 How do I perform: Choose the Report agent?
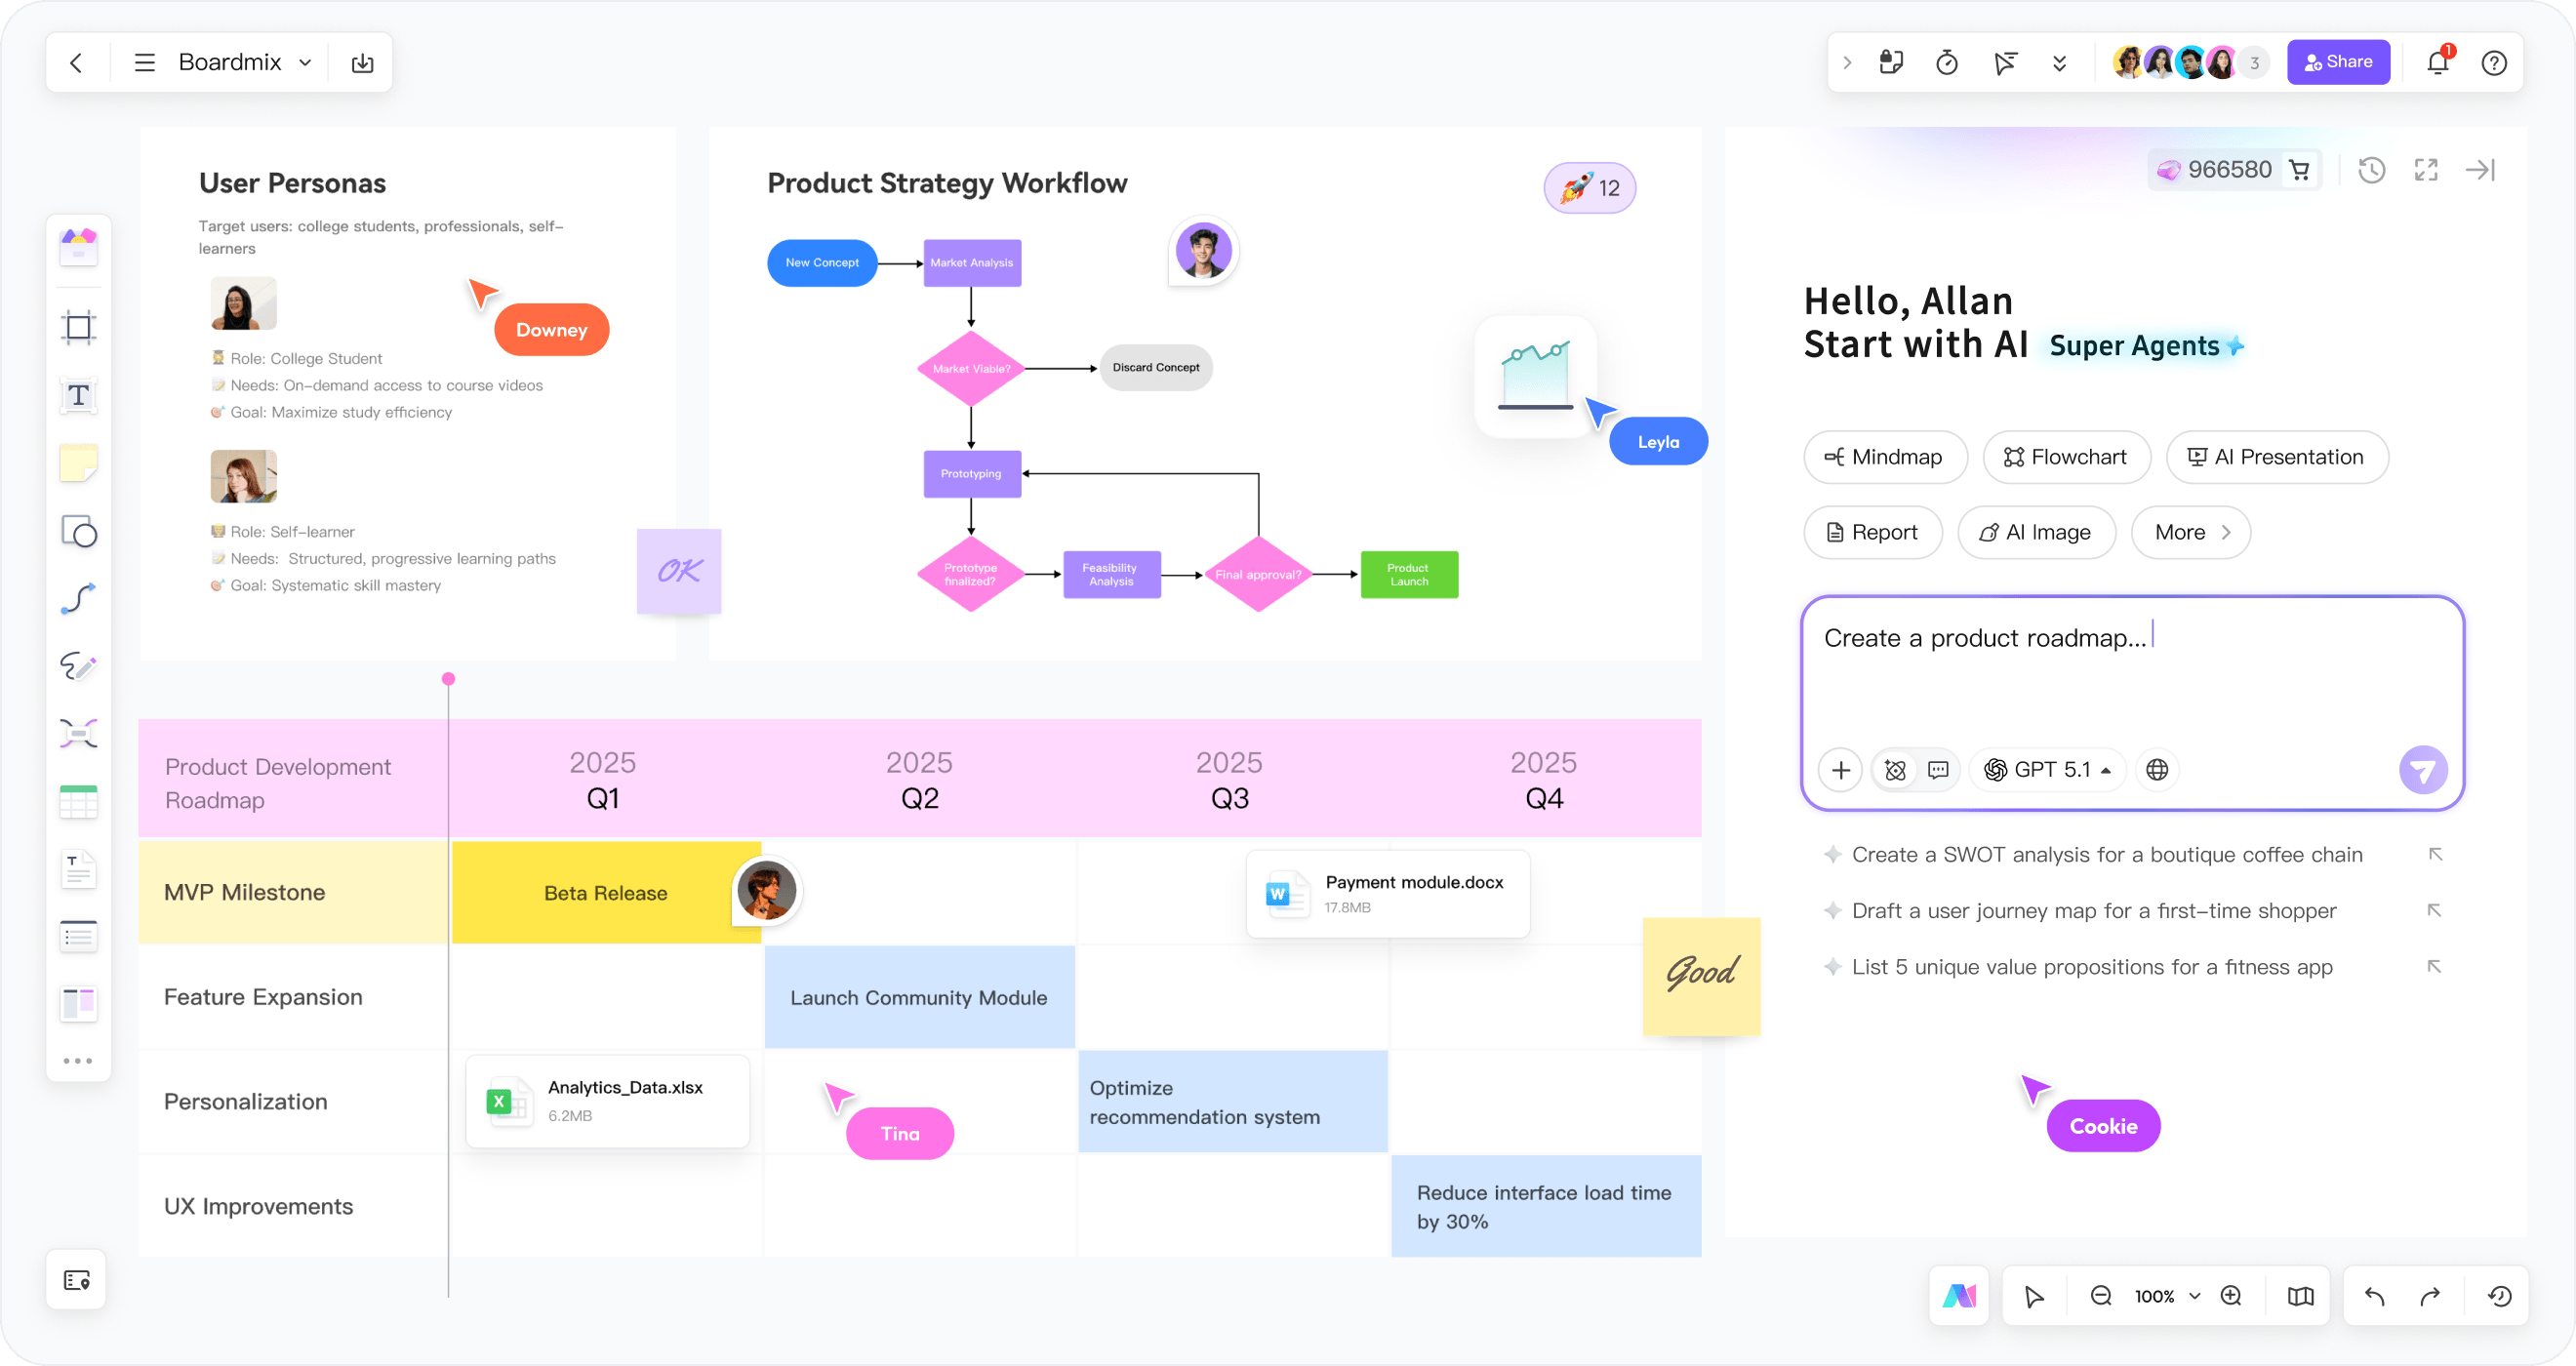[x=1872, y=532]
